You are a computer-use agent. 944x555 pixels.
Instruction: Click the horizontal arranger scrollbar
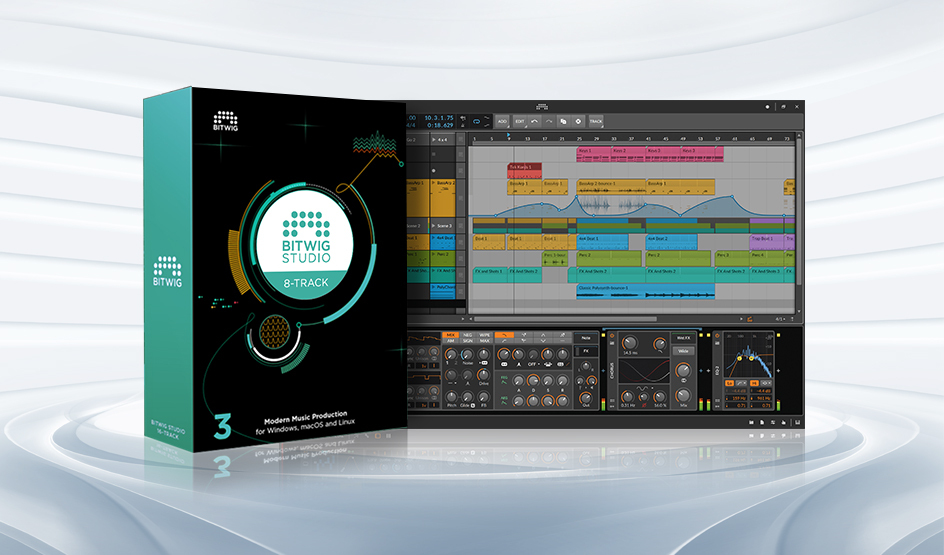click(565, 319)
